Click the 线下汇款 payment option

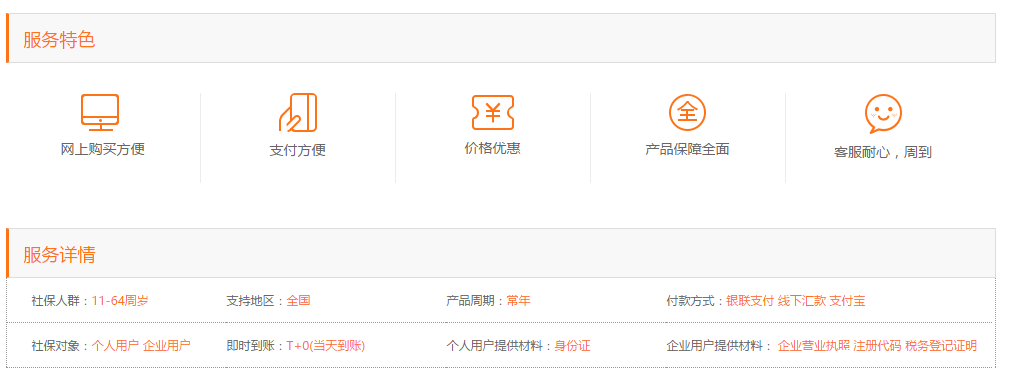[x=801, y=300]
